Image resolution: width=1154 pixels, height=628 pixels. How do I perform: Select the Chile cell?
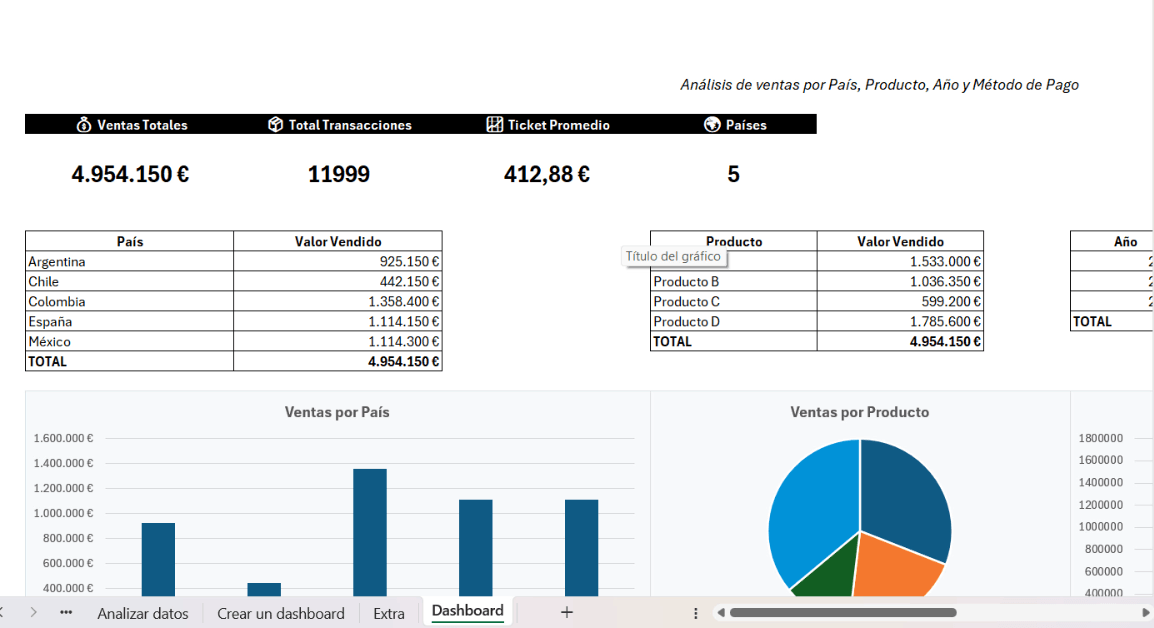130,281
